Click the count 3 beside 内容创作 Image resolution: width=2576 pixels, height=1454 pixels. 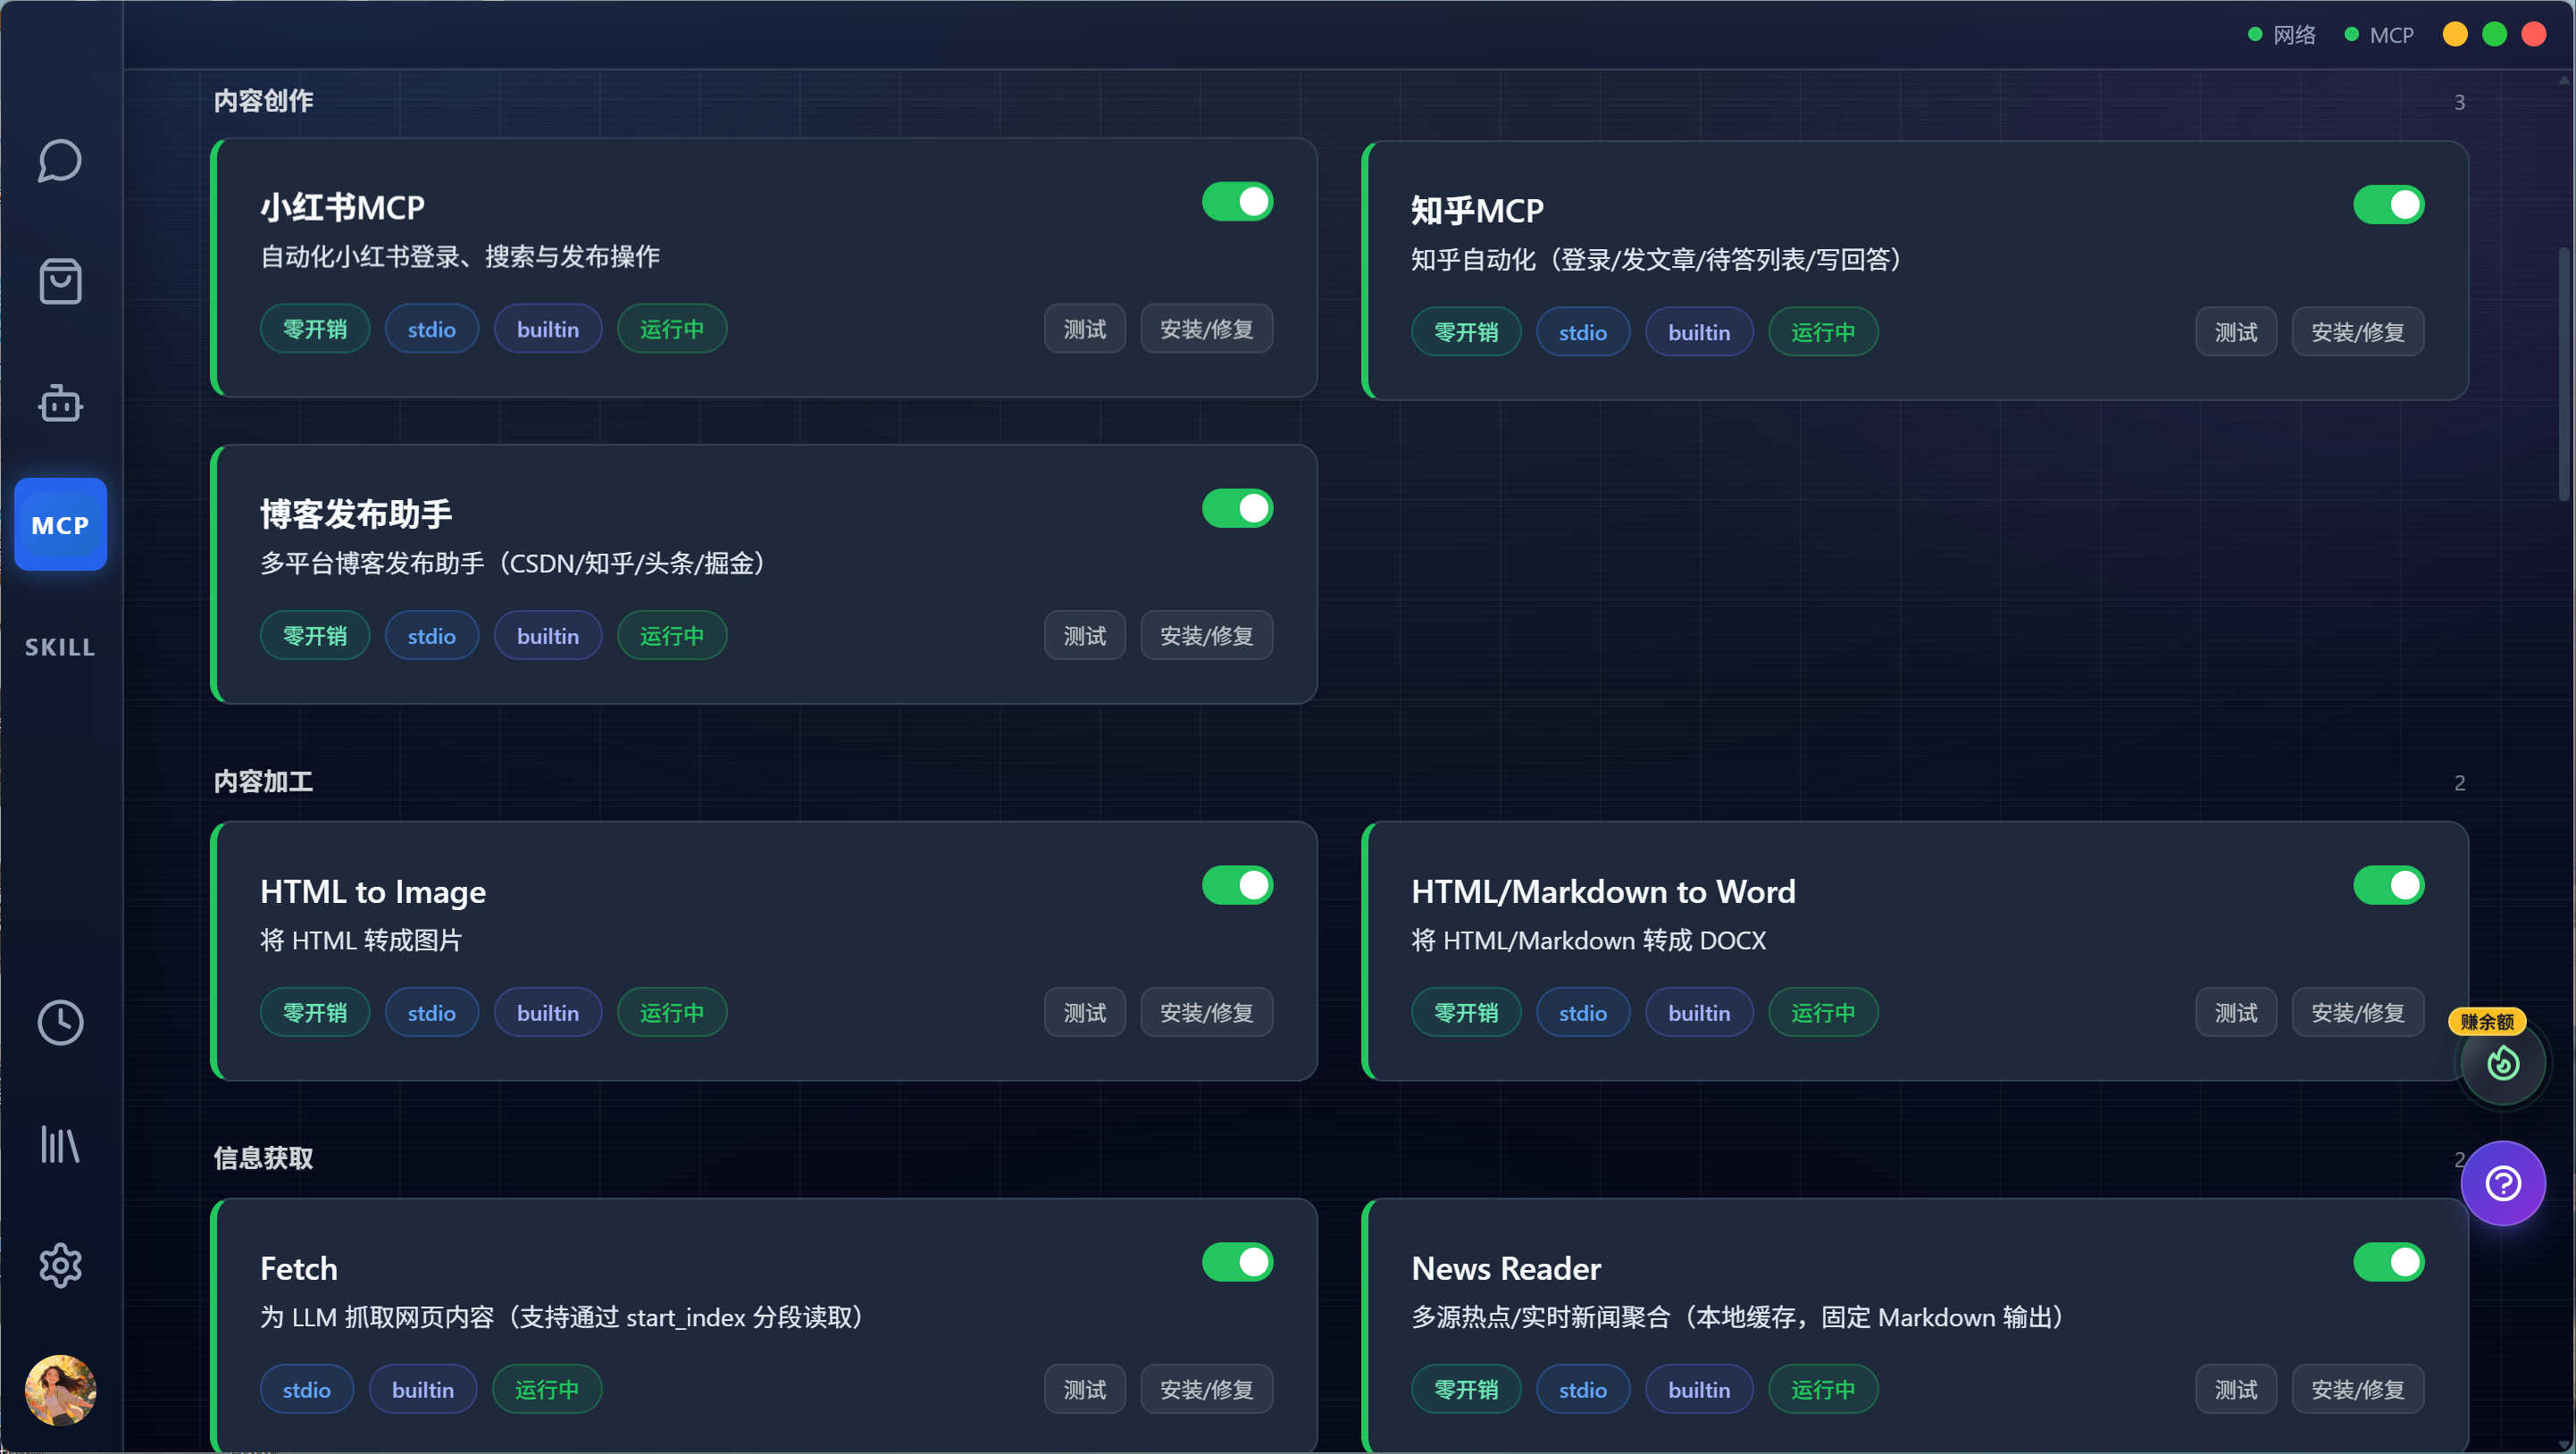pos(2459,102)
